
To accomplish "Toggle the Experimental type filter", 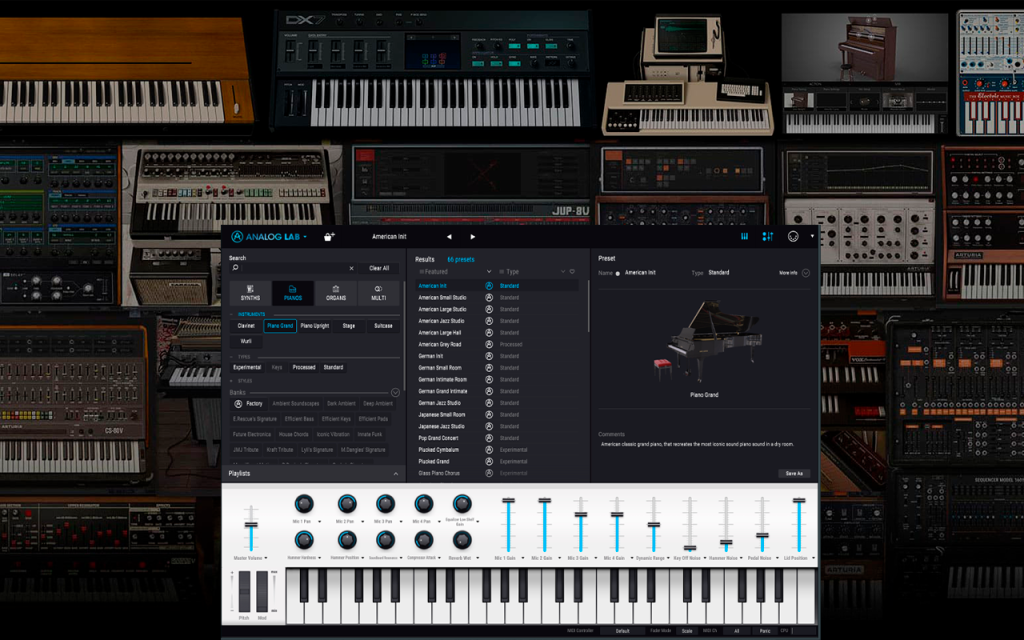I will [x=247, y=368].
